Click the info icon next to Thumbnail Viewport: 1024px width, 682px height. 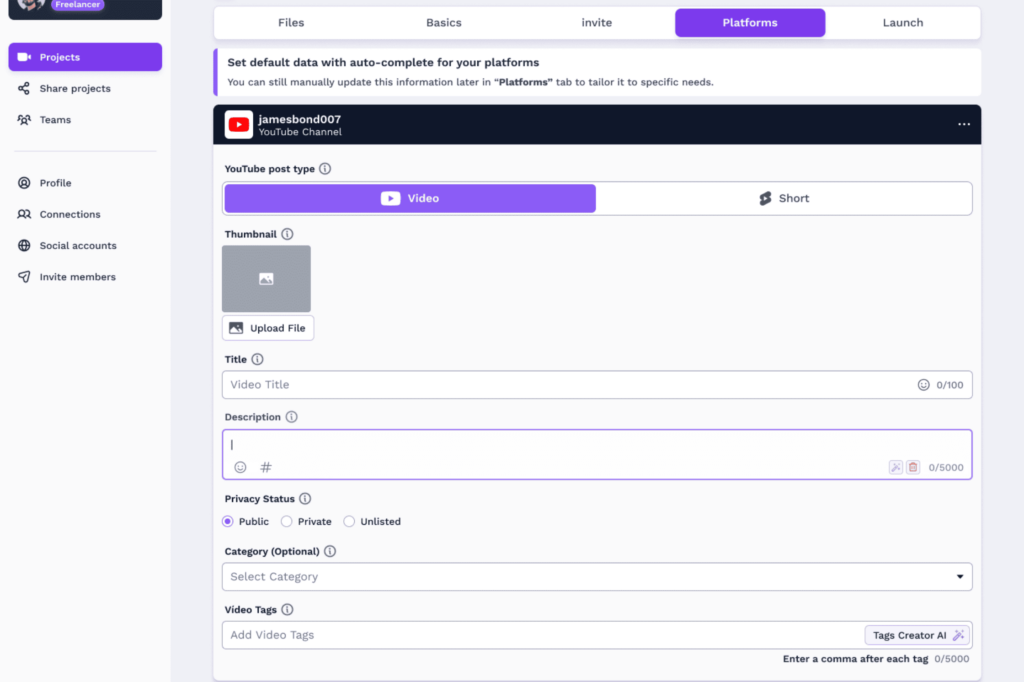tap(287, 233)
